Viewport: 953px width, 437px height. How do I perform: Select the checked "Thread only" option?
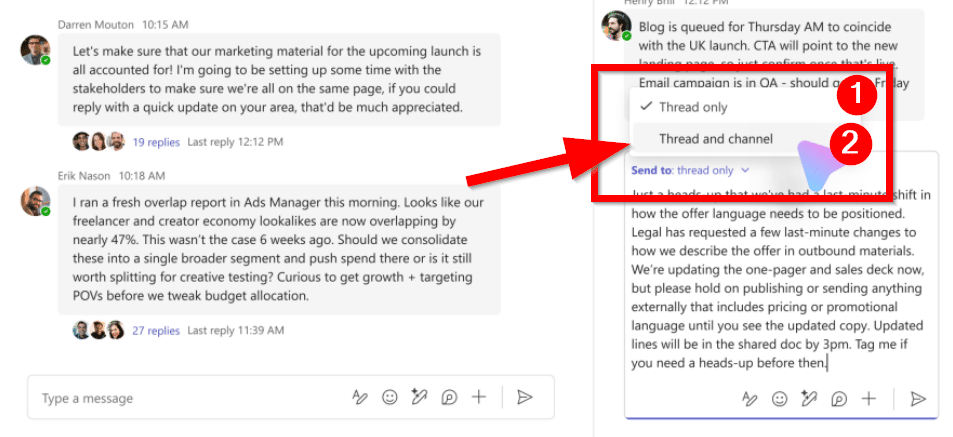pos(692,107)
